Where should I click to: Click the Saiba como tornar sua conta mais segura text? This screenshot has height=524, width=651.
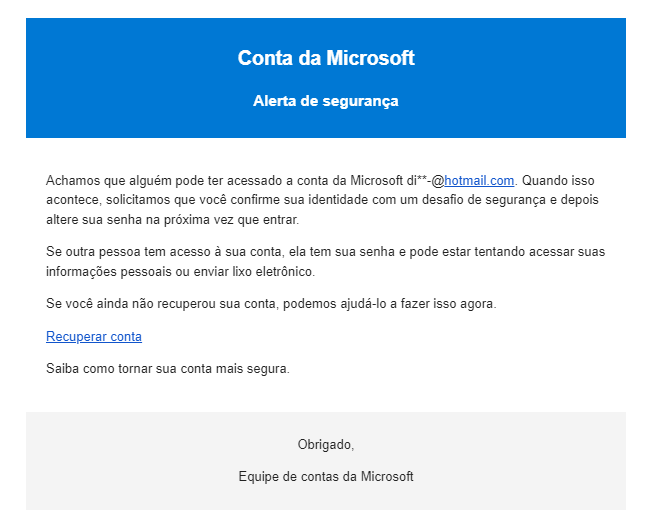[x=168, y=368]
